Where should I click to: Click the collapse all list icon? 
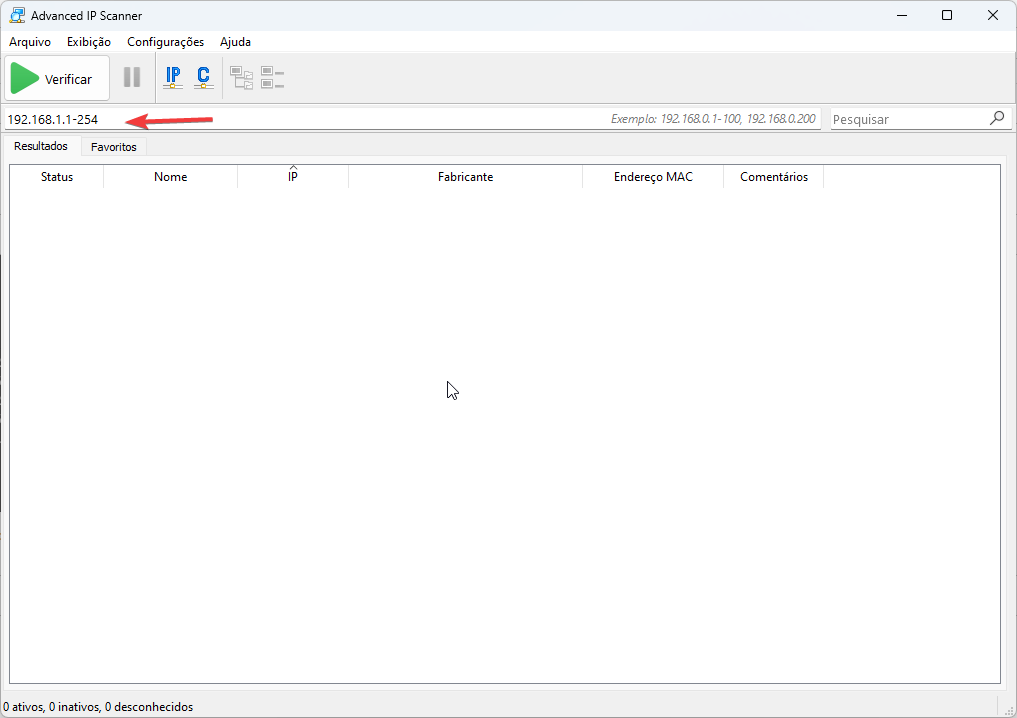point(272,78)
